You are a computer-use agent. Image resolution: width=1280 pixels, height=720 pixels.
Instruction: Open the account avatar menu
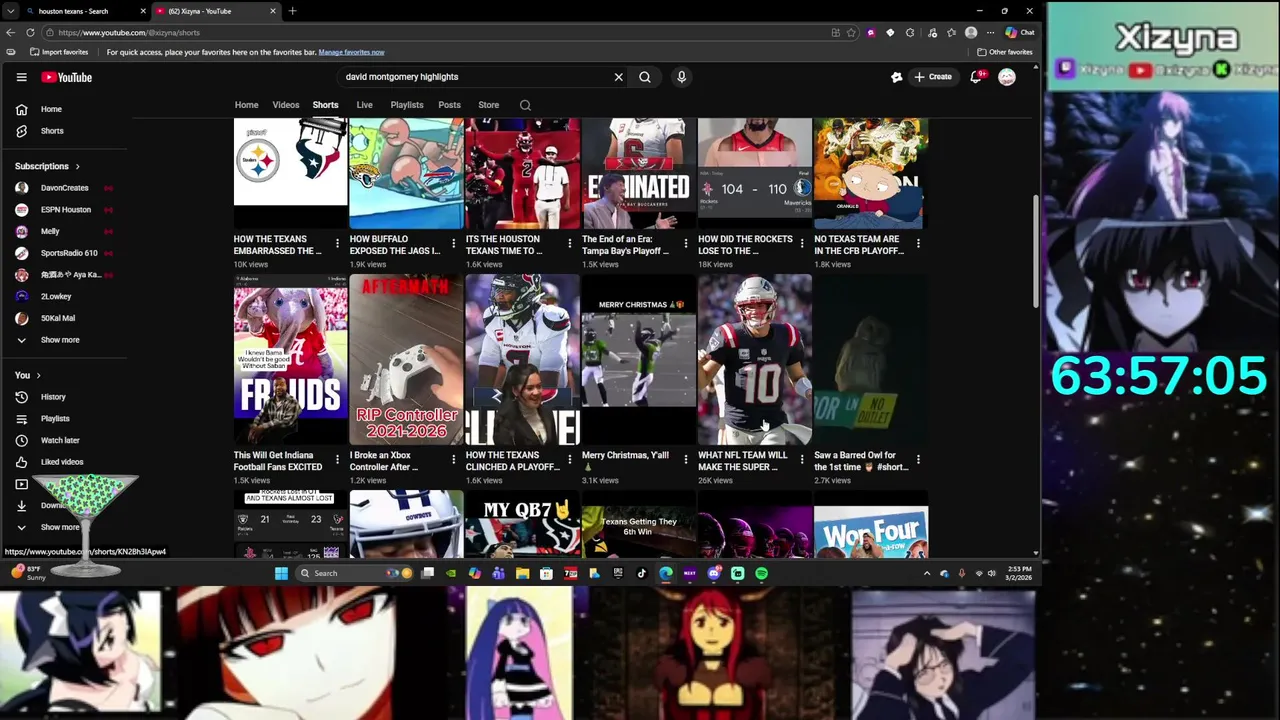(1007, 77)
